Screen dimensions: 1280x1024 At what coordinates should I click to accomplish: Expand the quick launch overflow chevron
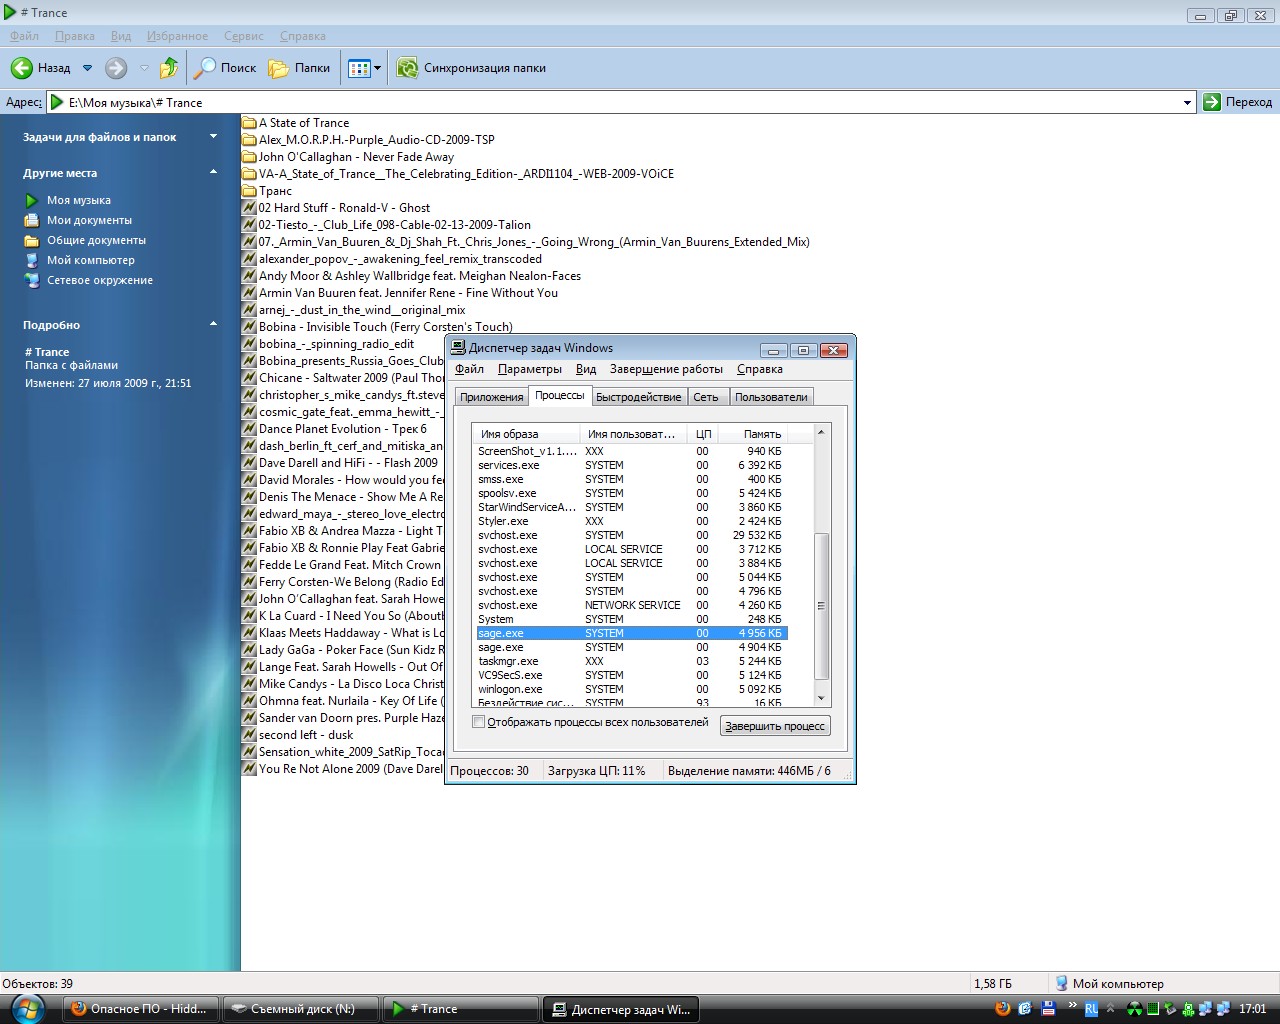pos(1072,1006)
